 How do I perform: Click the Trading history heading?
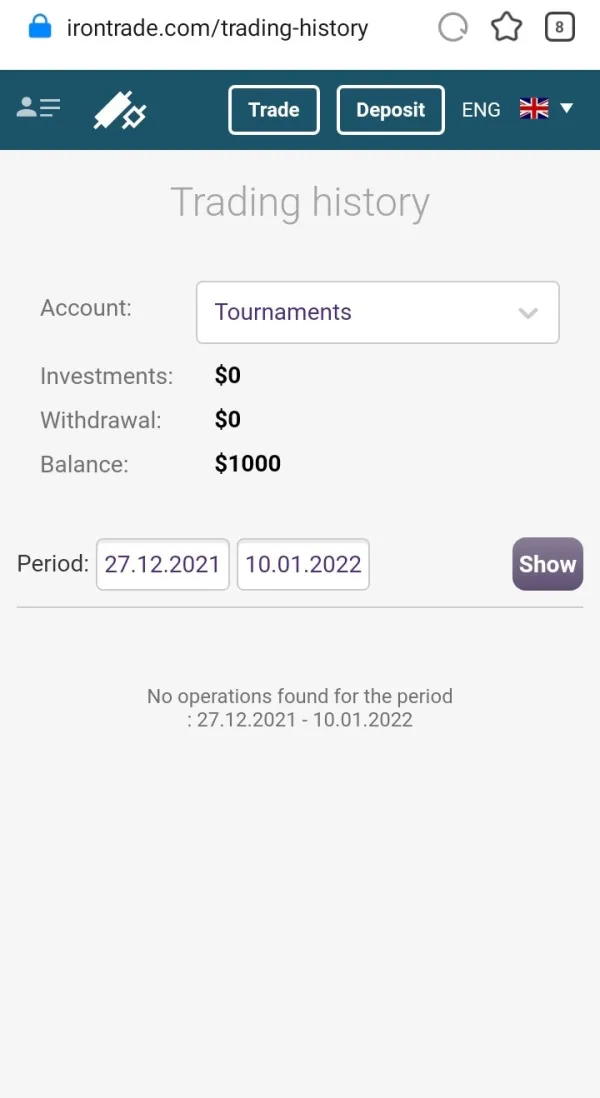300,202
